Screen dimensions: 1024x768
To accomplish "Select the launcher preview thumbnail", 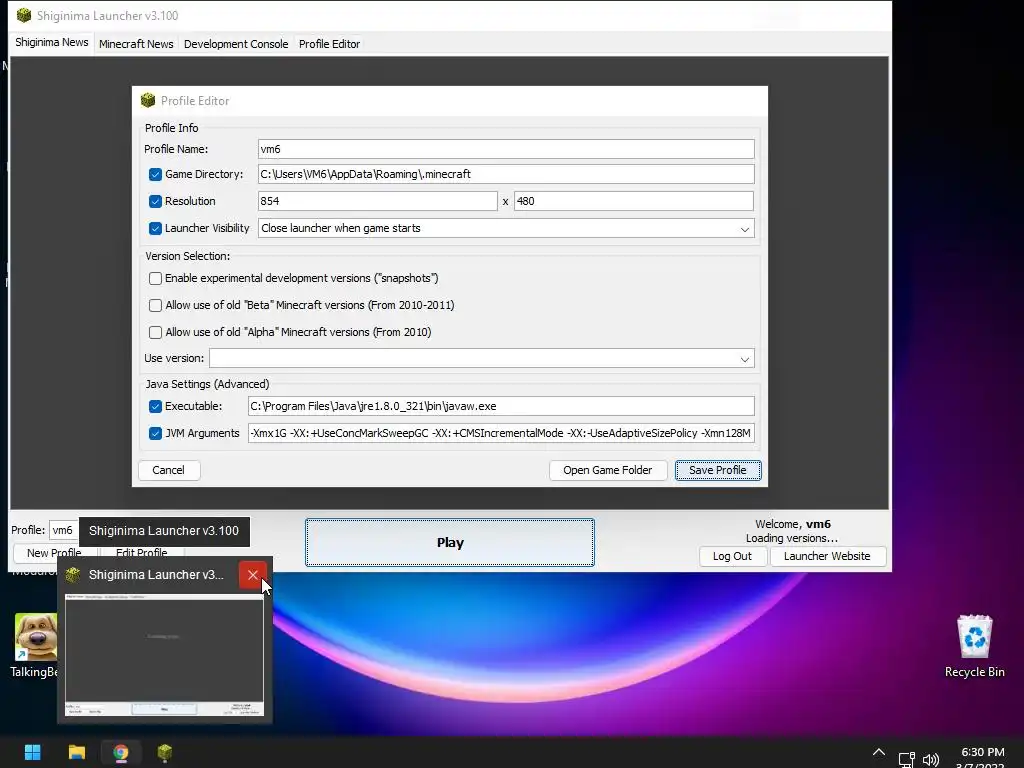I will point(165,655).
